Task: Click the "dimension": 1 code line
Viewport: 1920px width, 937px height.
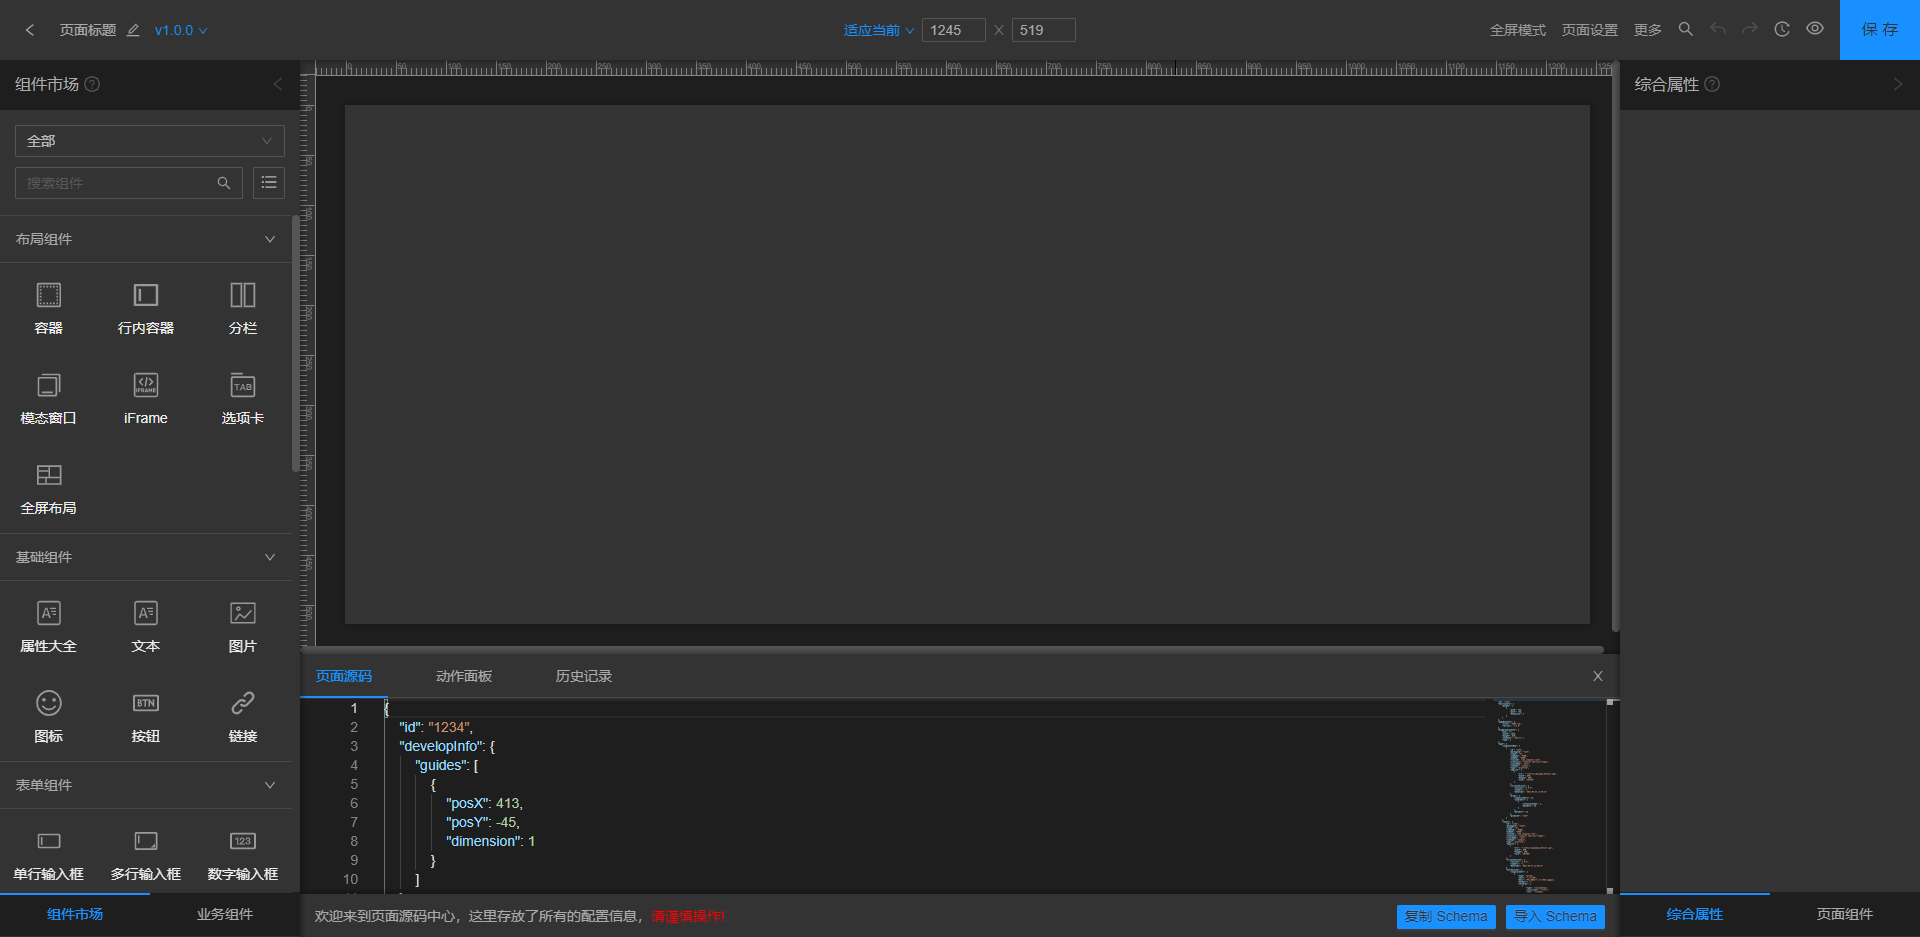Action: [491, 841]
